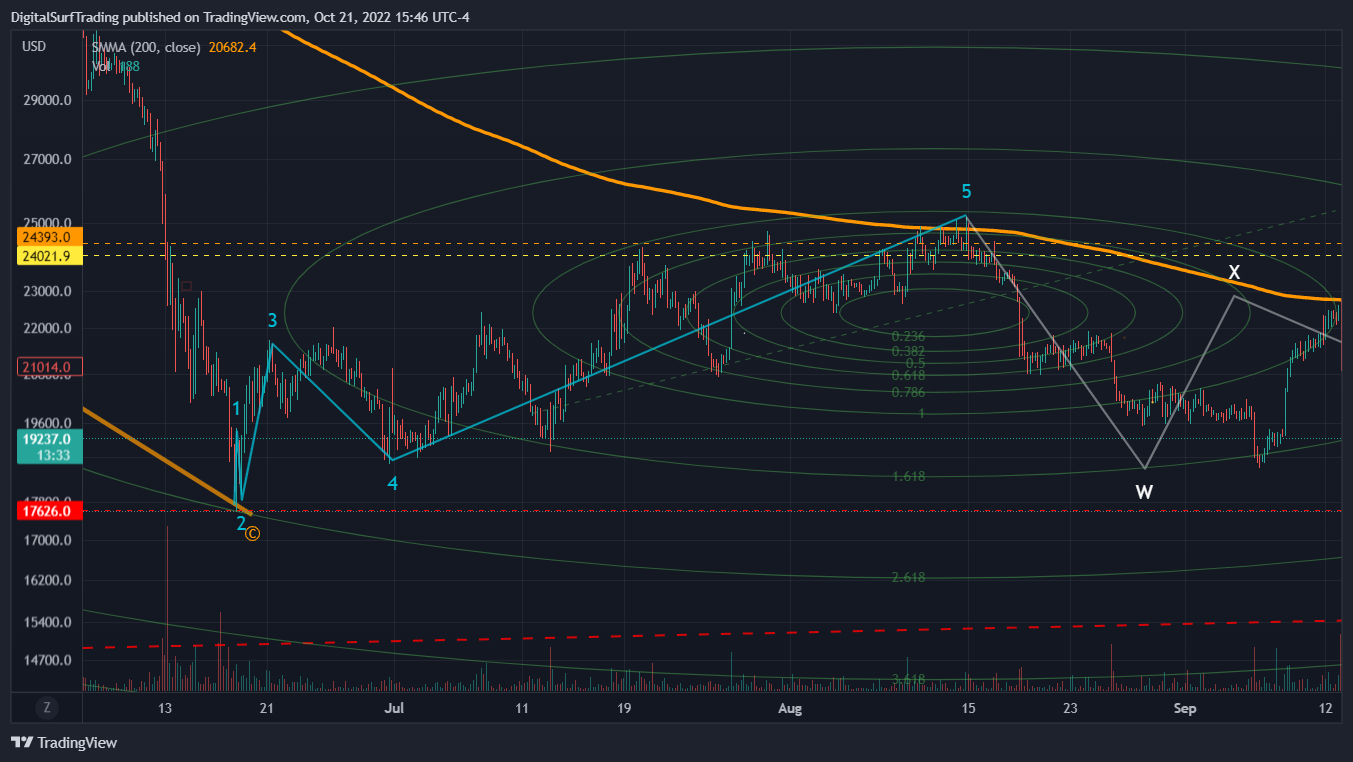This screenshot has height=762, width=1353.
Task: Click the 21 date on time axis
Action: click(266, 708)
